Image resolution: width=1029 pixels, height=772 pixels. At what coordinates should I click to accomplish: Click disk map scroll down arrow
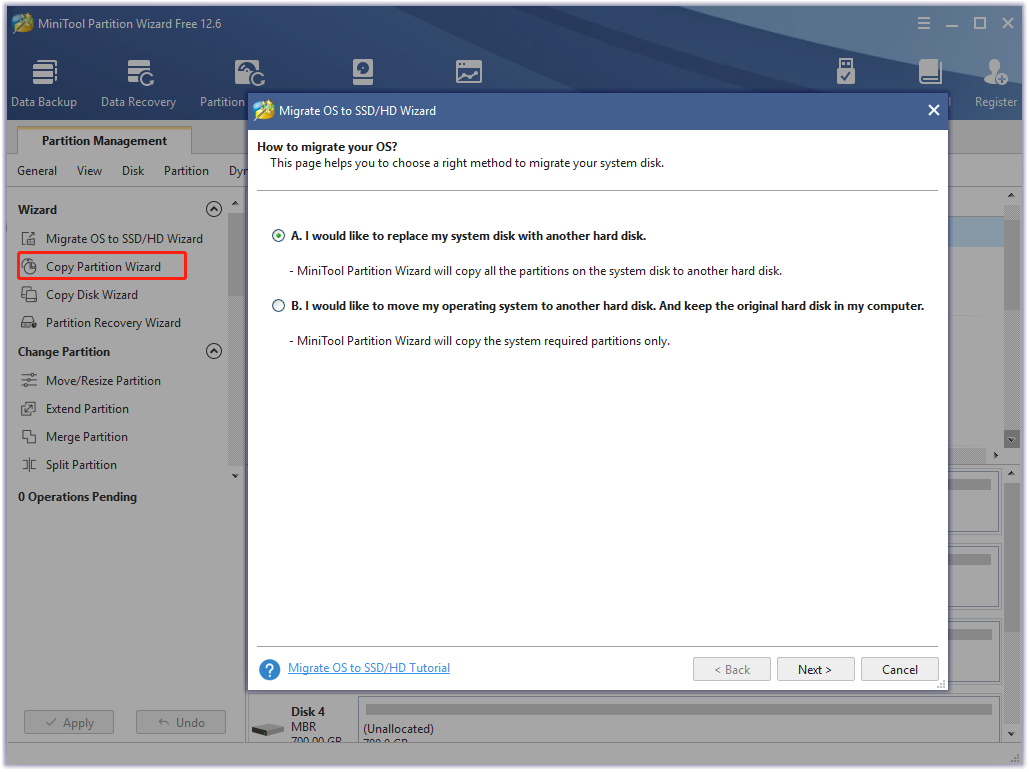click(x=1011, y=733)
